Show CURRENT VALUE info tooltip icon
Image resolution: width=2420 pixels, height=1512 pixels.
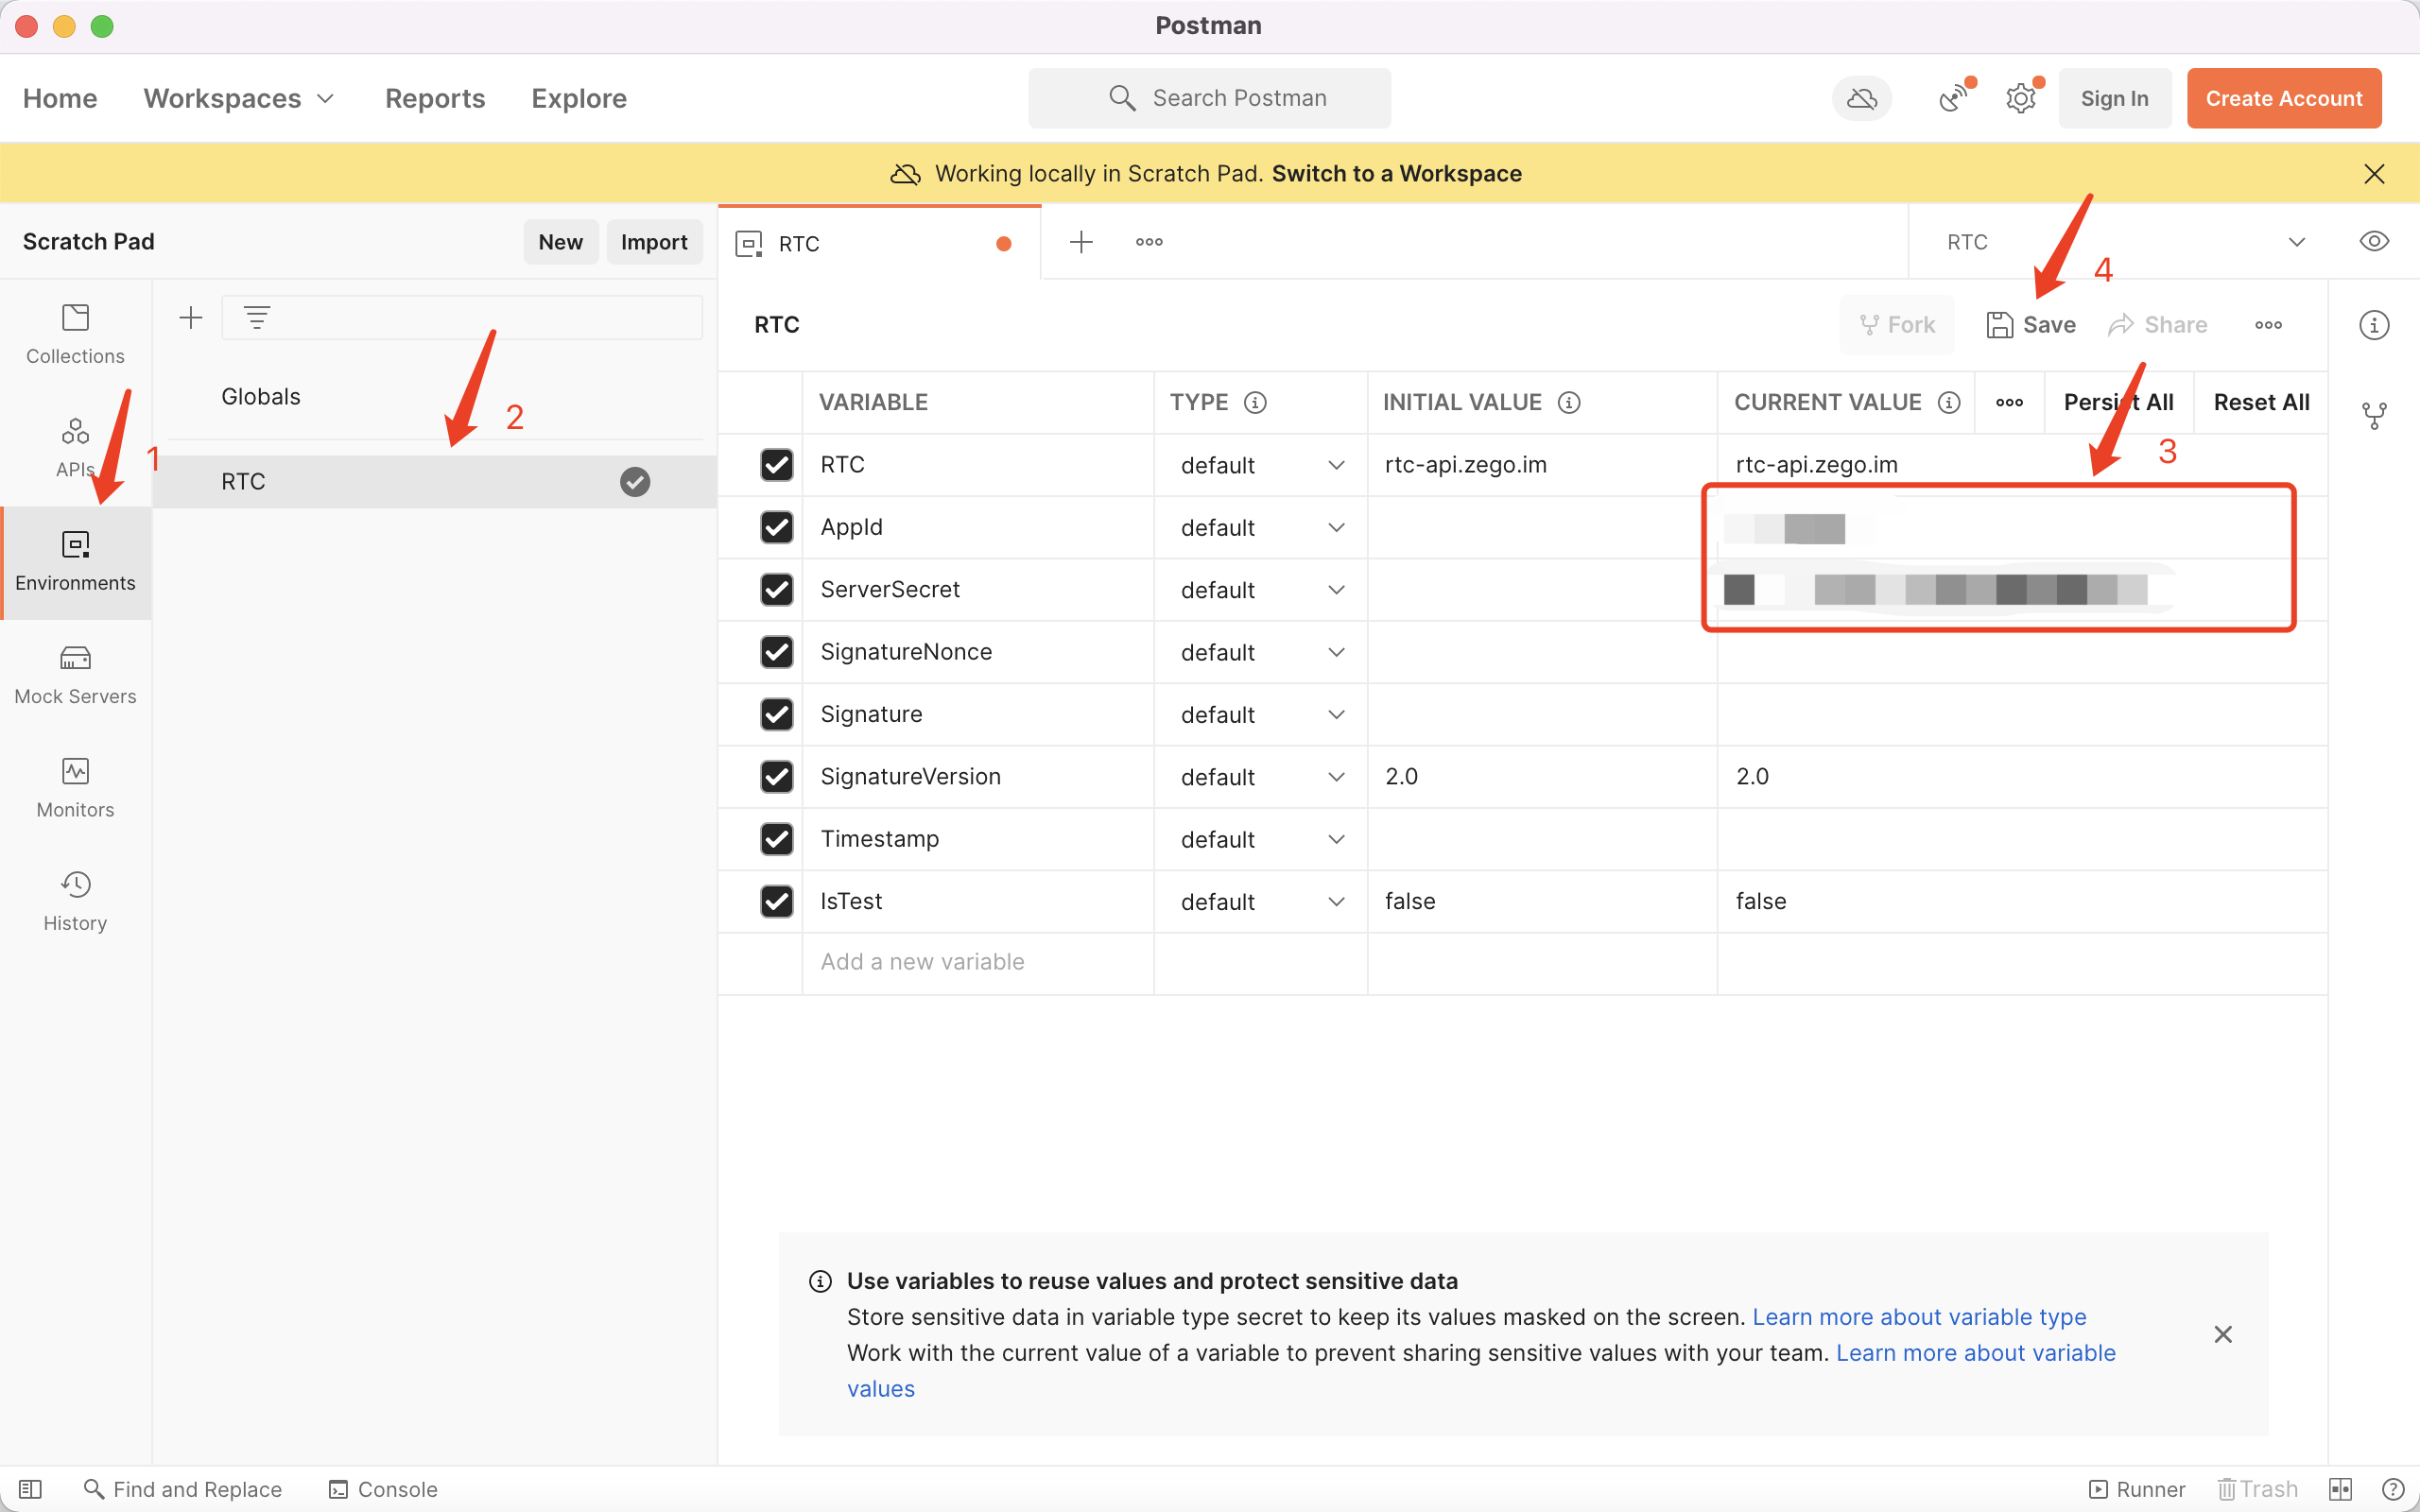(x=1948, y=402)
